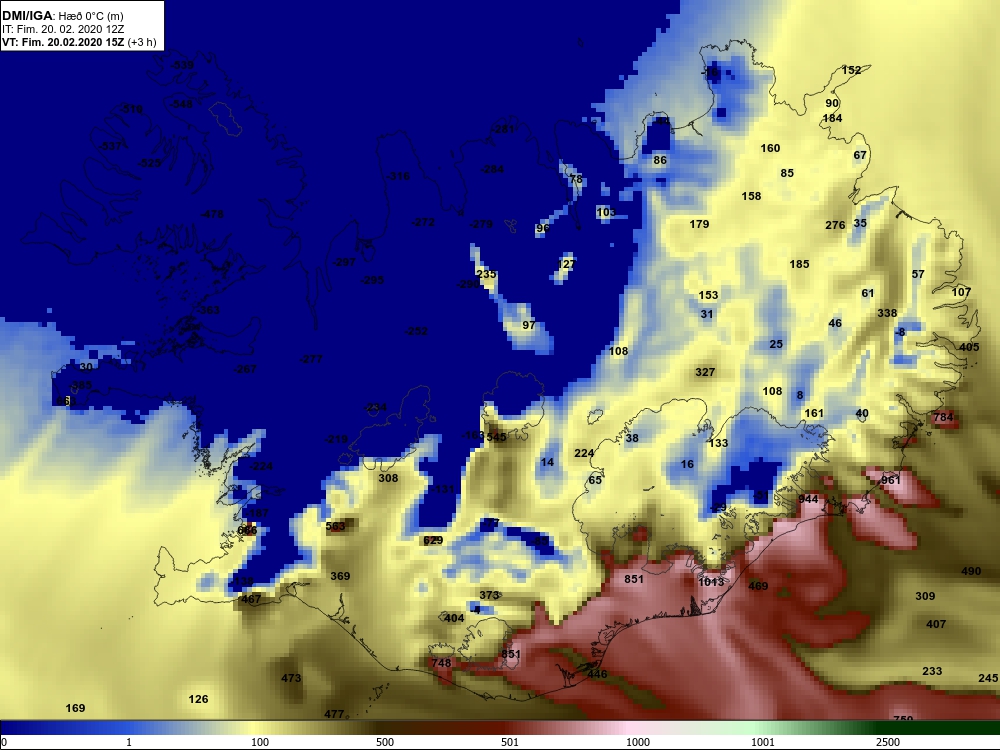Click the map value '276'

click(835, 225)
